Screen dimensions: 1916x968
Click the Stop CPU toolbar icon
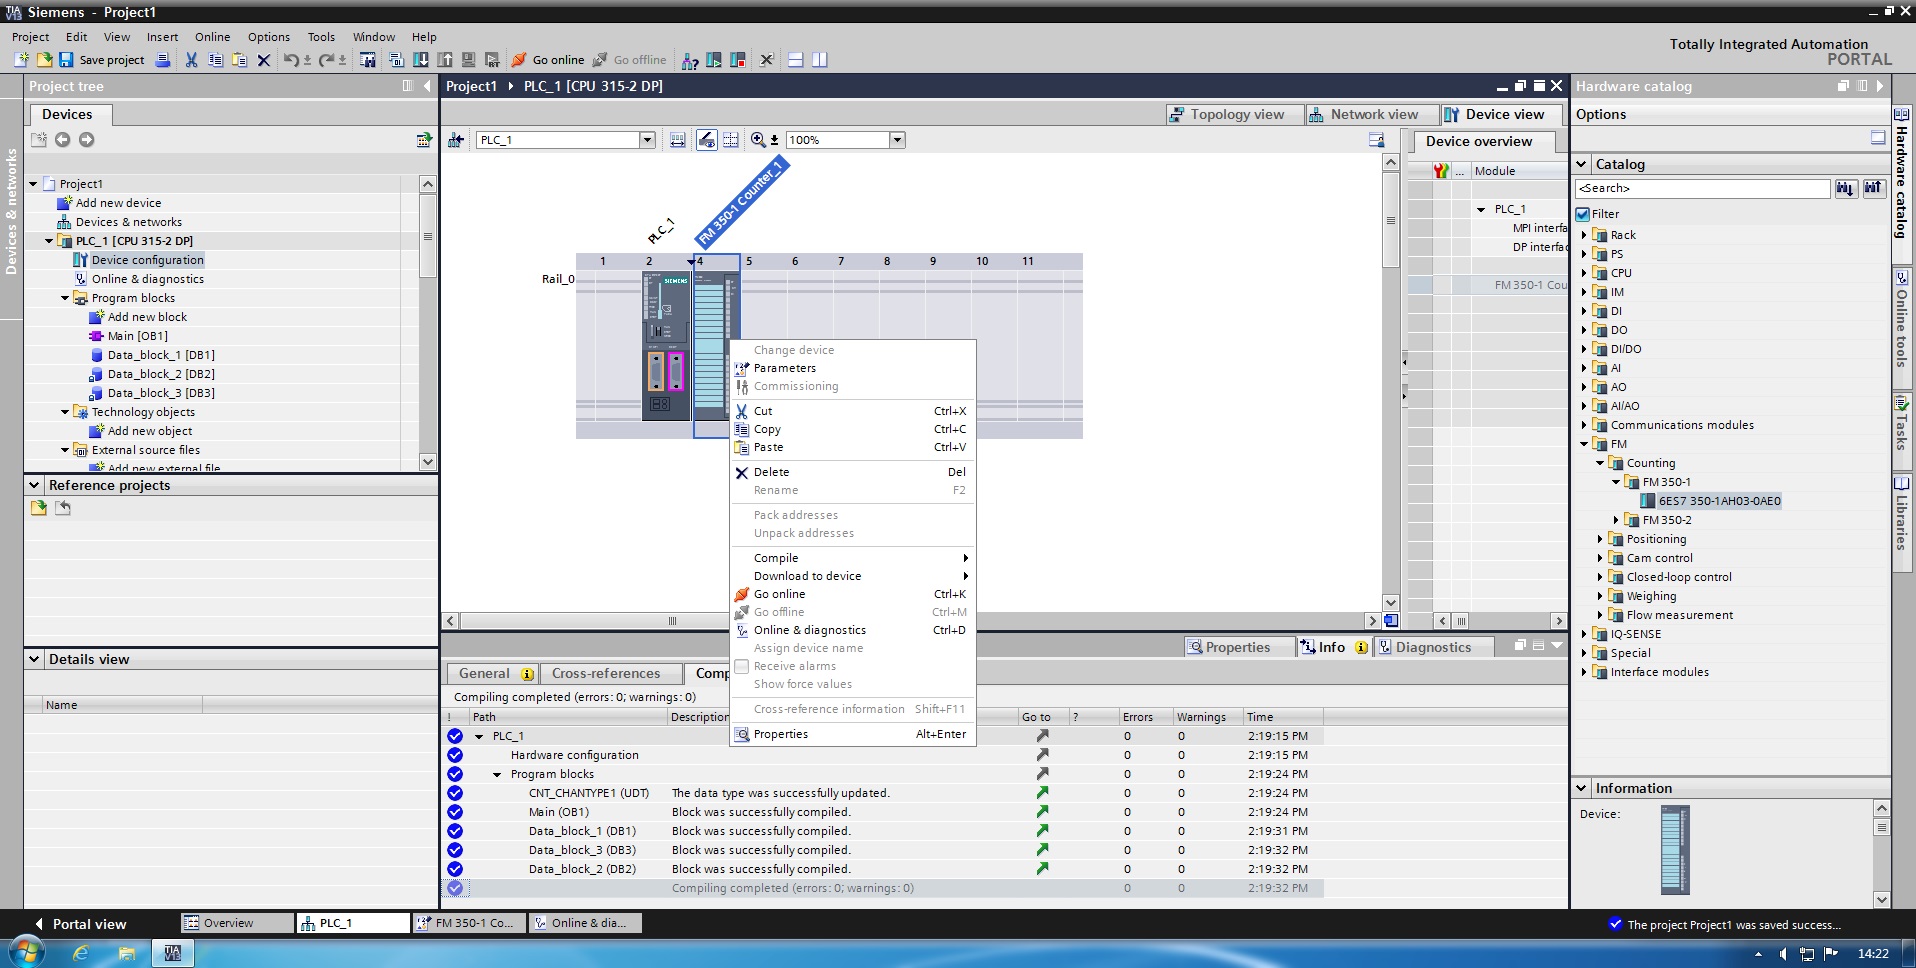click(738, 60)
